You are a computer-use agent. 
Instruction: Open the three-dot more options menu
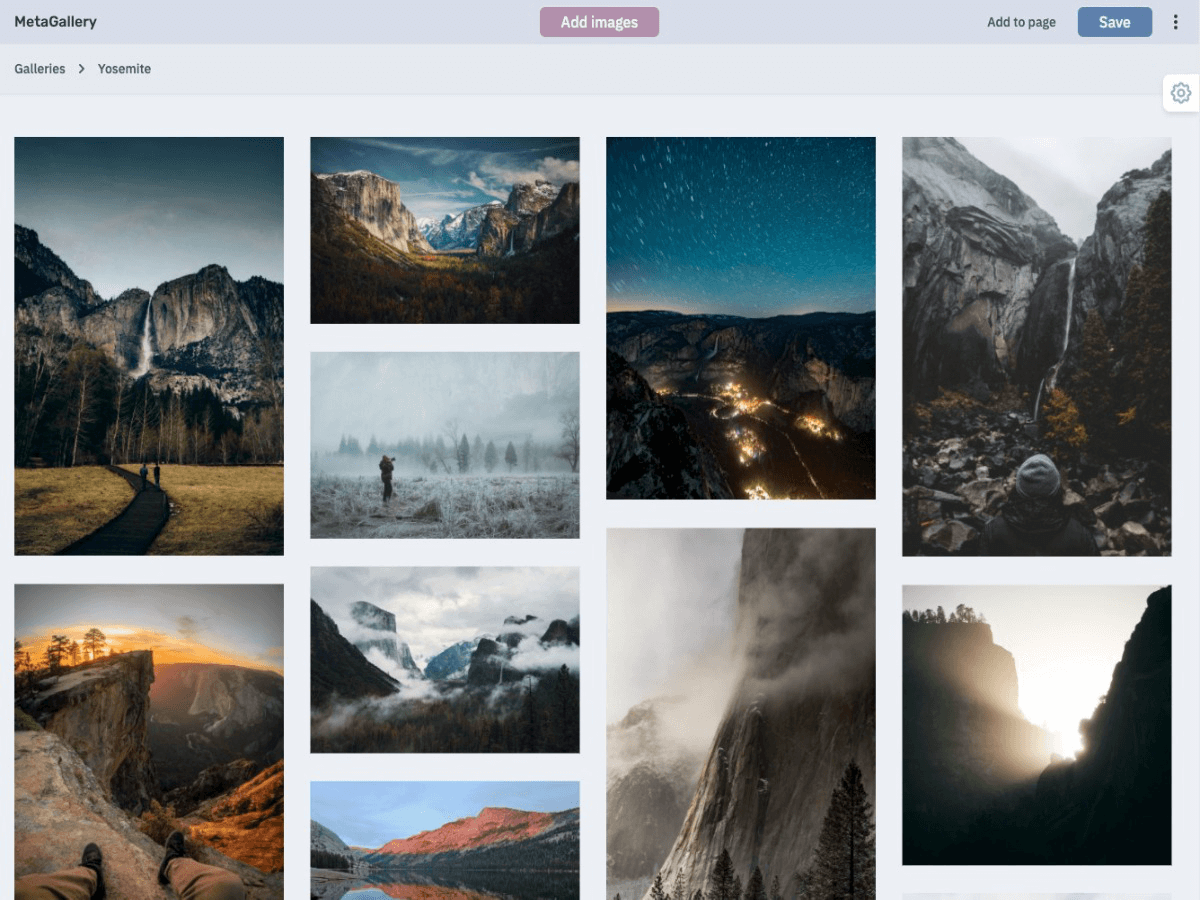(x=1176, y=22)
